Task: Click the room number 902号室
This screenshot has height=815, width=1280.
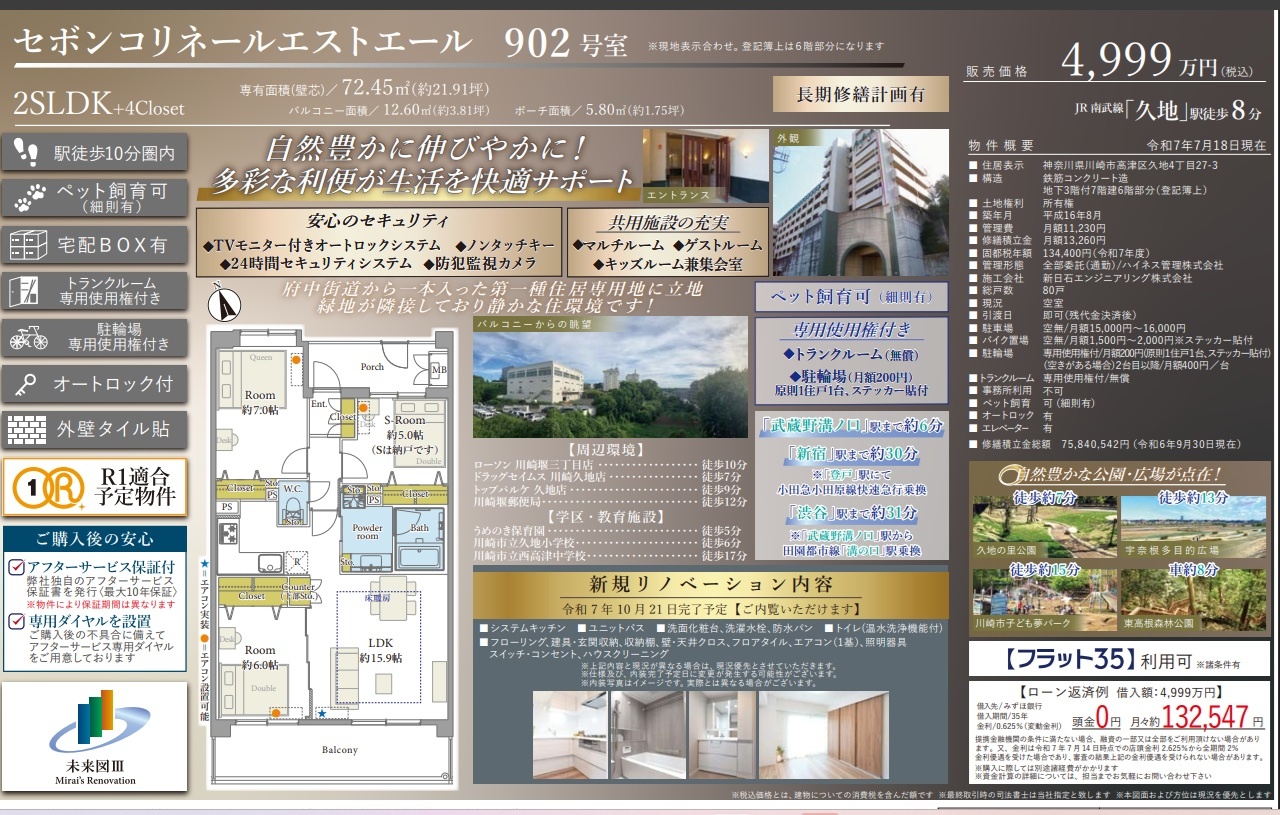Action: (x=566, y=43)
